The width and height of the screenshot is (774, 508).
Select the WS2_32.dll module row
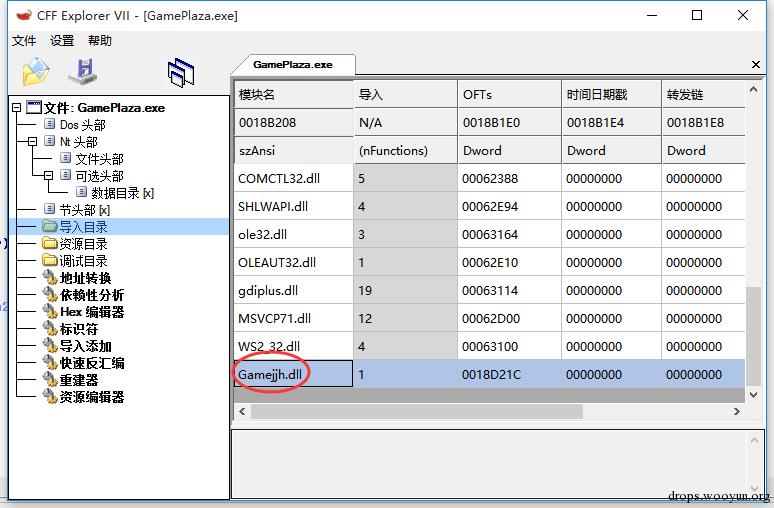coord(489,346)
